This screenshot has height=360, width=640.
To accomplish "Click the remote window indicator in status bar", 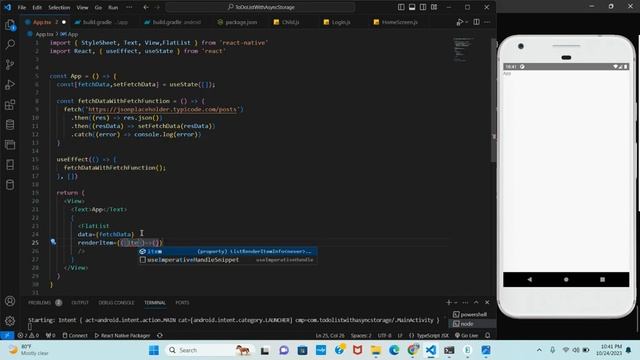I will [7, 336].
